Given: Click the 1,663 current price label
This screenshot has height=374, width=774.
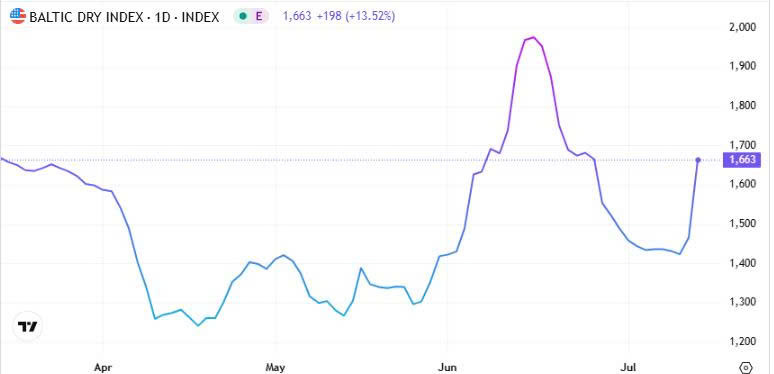Looking at the screenshot, I should coord(742,160).
